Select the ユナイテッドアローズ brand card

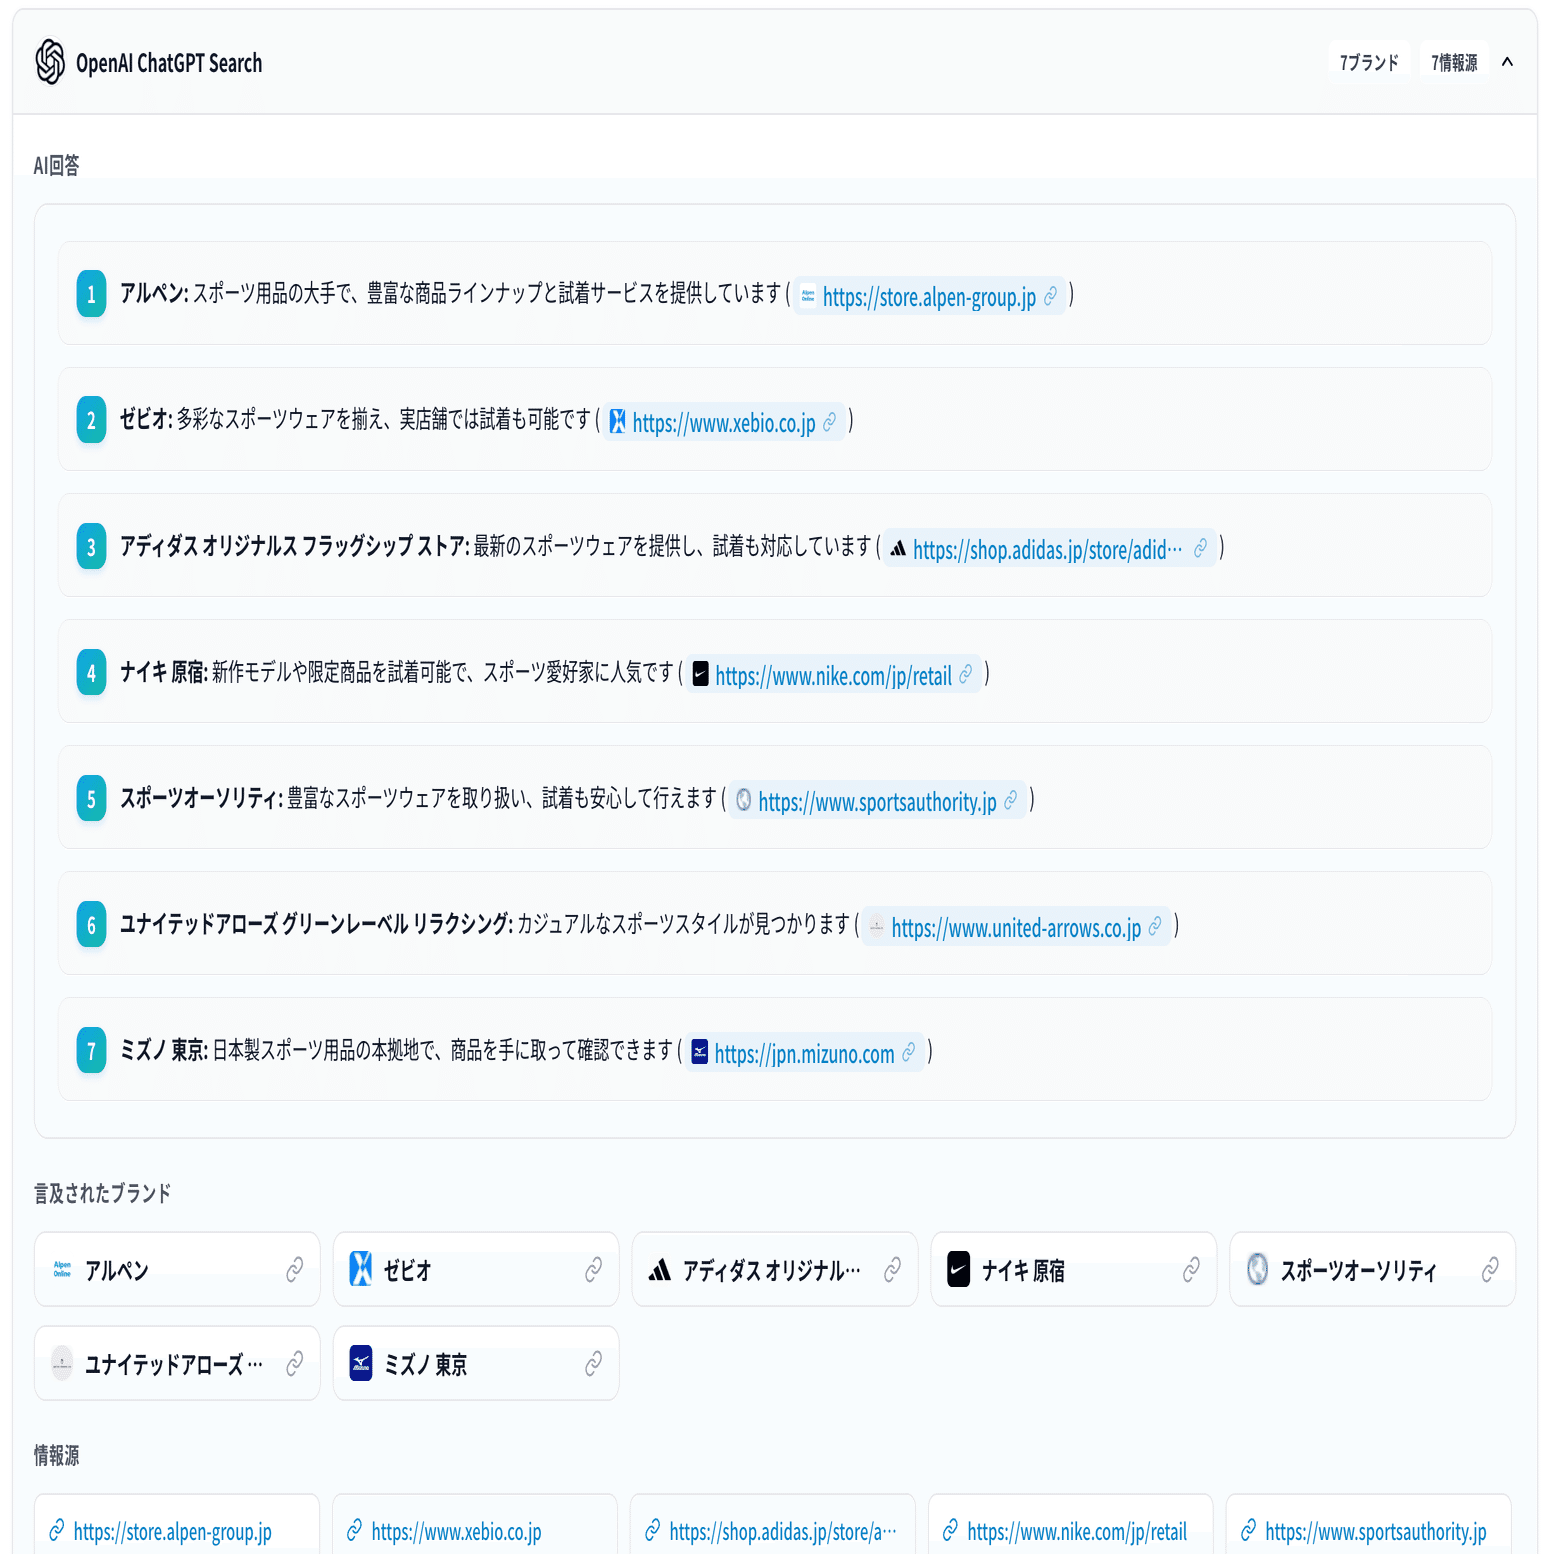pos(177,1363)
